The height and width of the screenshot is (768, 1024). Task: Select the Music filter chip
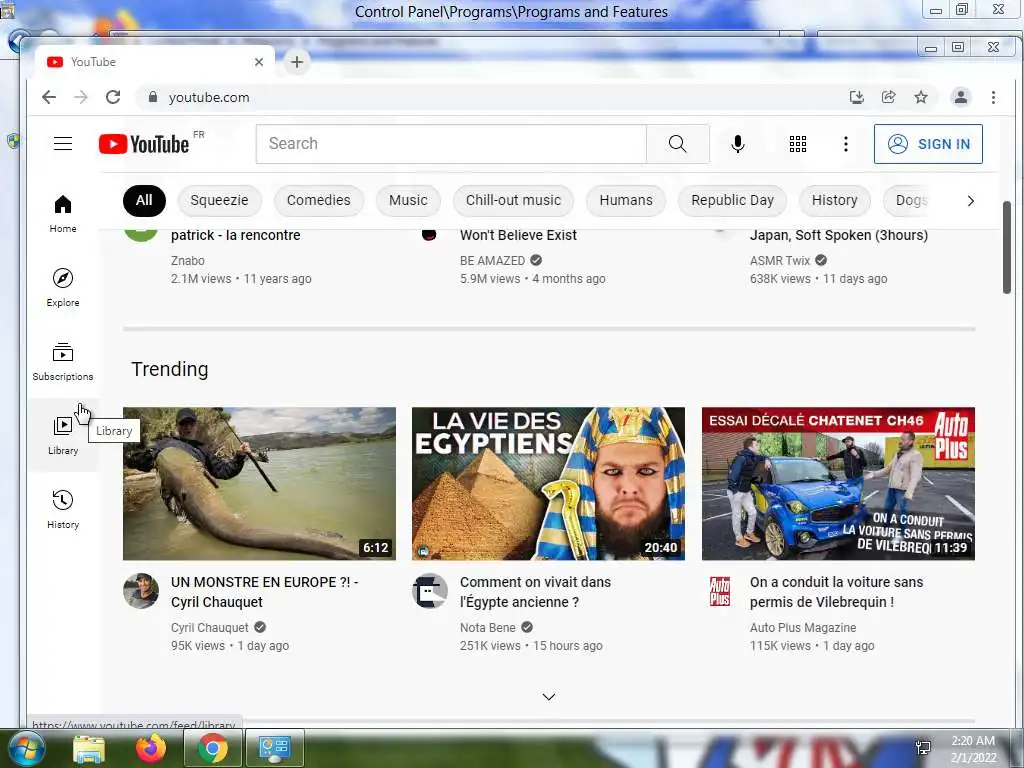pos(408,200)
